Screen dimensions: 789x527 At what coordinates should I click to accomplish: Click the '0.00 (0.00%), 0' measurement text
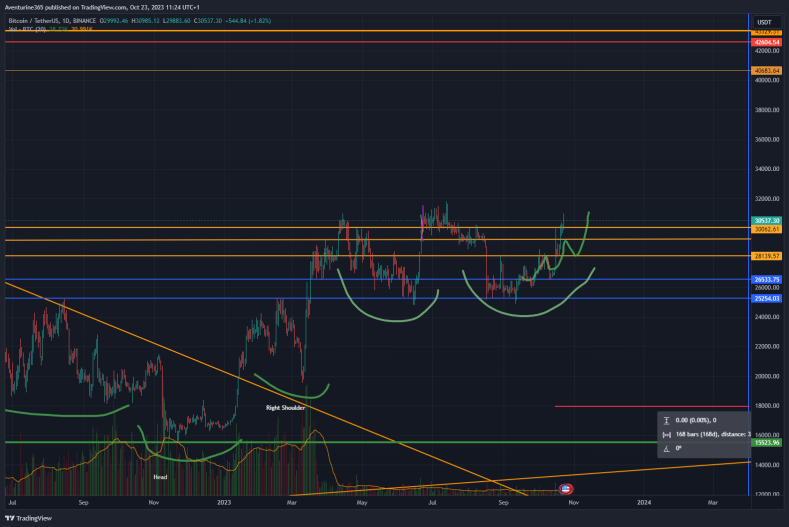696,420
